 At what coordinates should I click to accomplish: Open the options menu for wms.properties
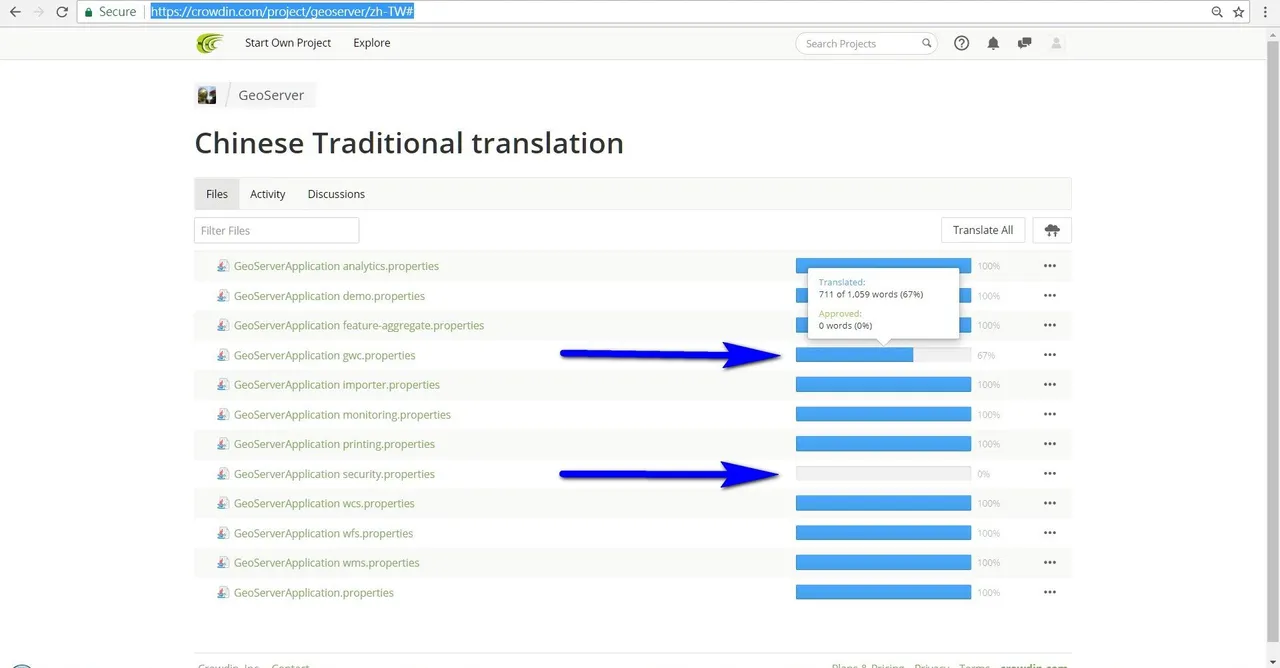[x=1050, y=562]
